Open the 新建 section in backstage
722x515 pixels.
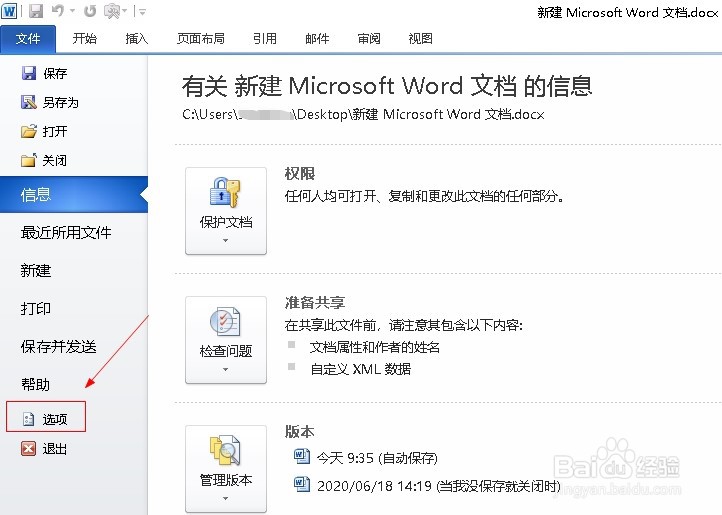[35, 270]
